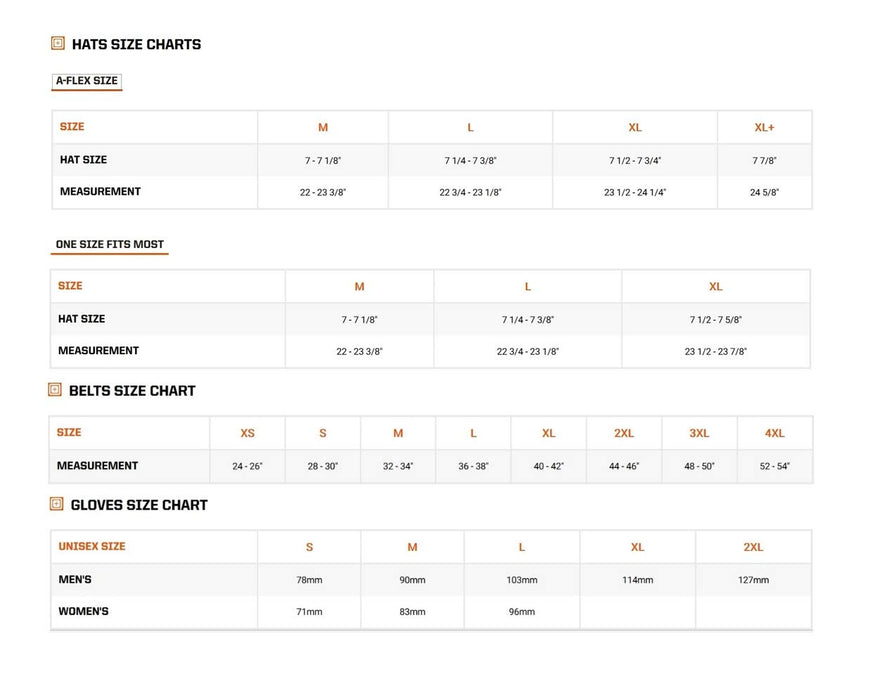
Task: Click the HATS SIZE CHARTS heading text
Action: [x=136, y=44]
